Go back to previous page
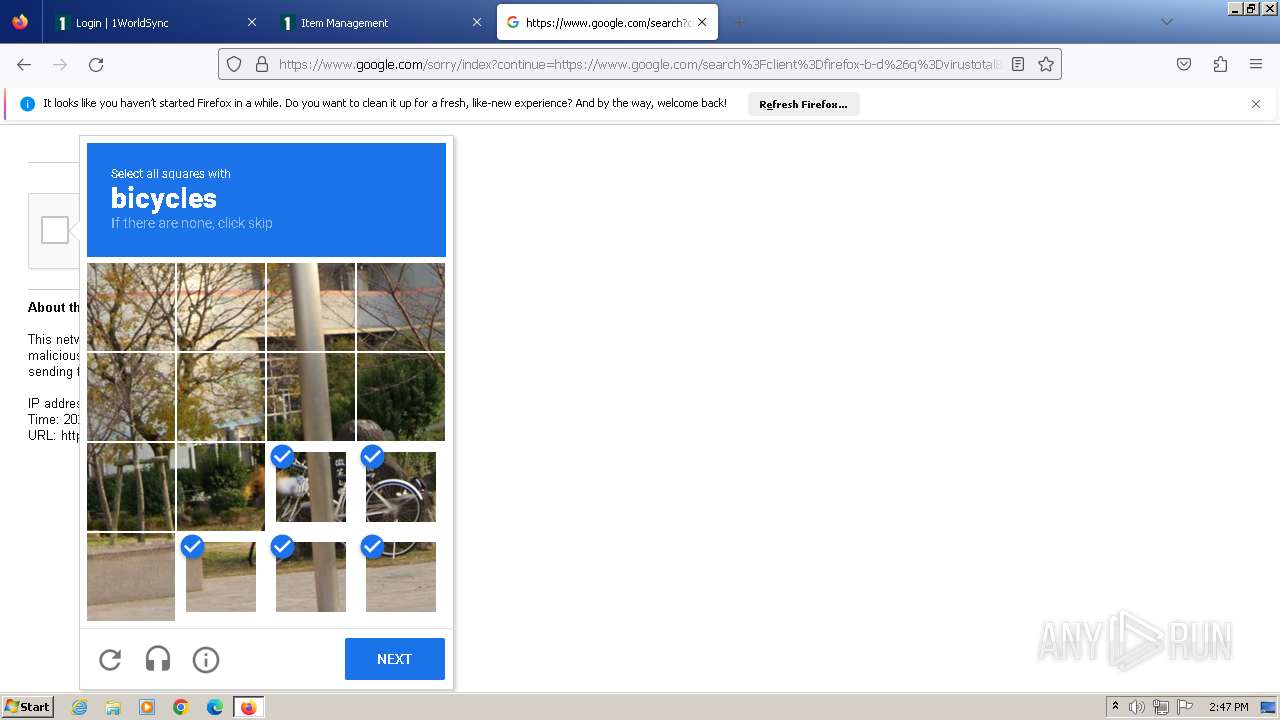This screenshot has height=720, width=1280. (24, 64)
